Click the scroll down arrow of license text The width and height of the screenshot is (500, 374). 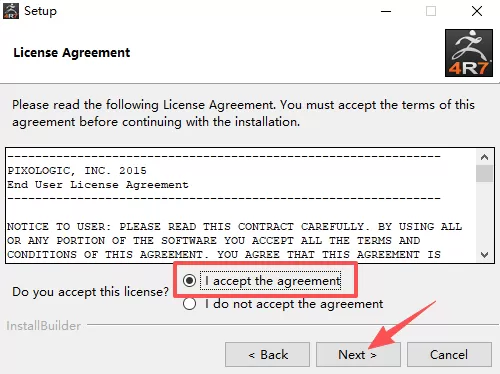click(x=484, y=255)
